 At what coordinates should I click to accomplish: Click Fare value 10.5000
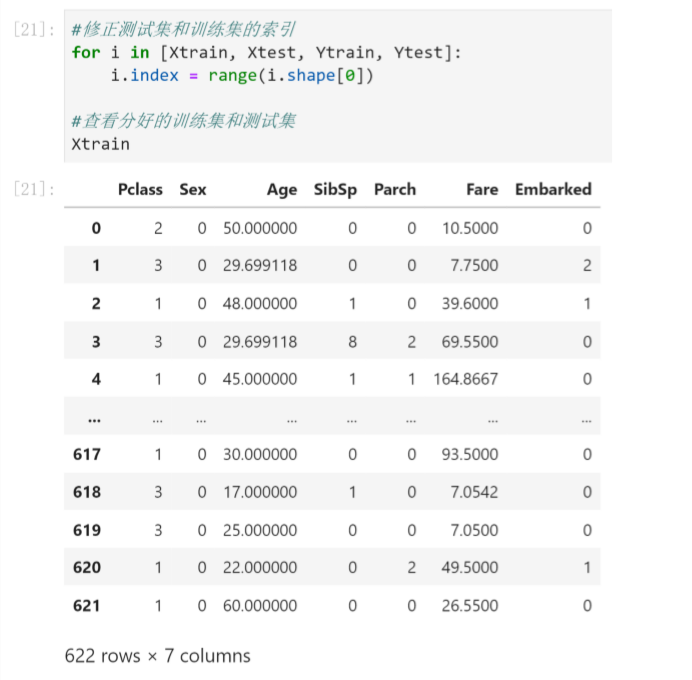point(470,228)
